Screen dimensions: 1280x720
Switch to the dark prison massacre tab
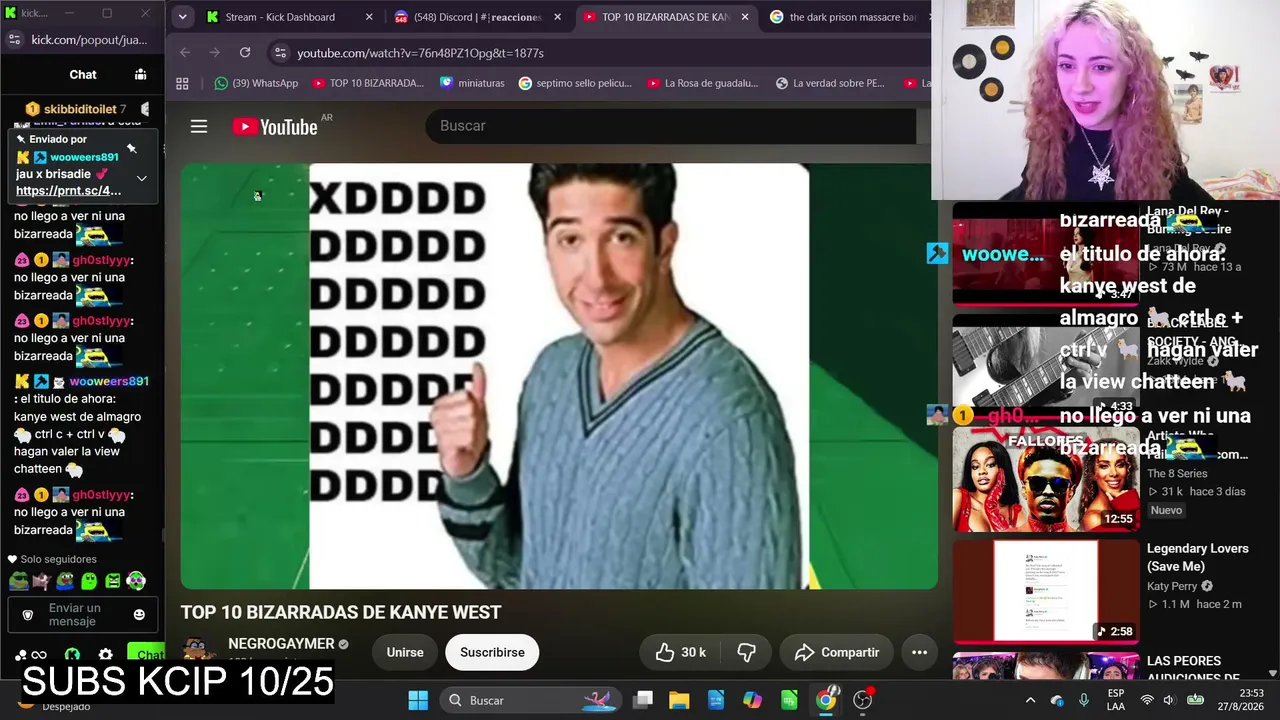[850, 17]
